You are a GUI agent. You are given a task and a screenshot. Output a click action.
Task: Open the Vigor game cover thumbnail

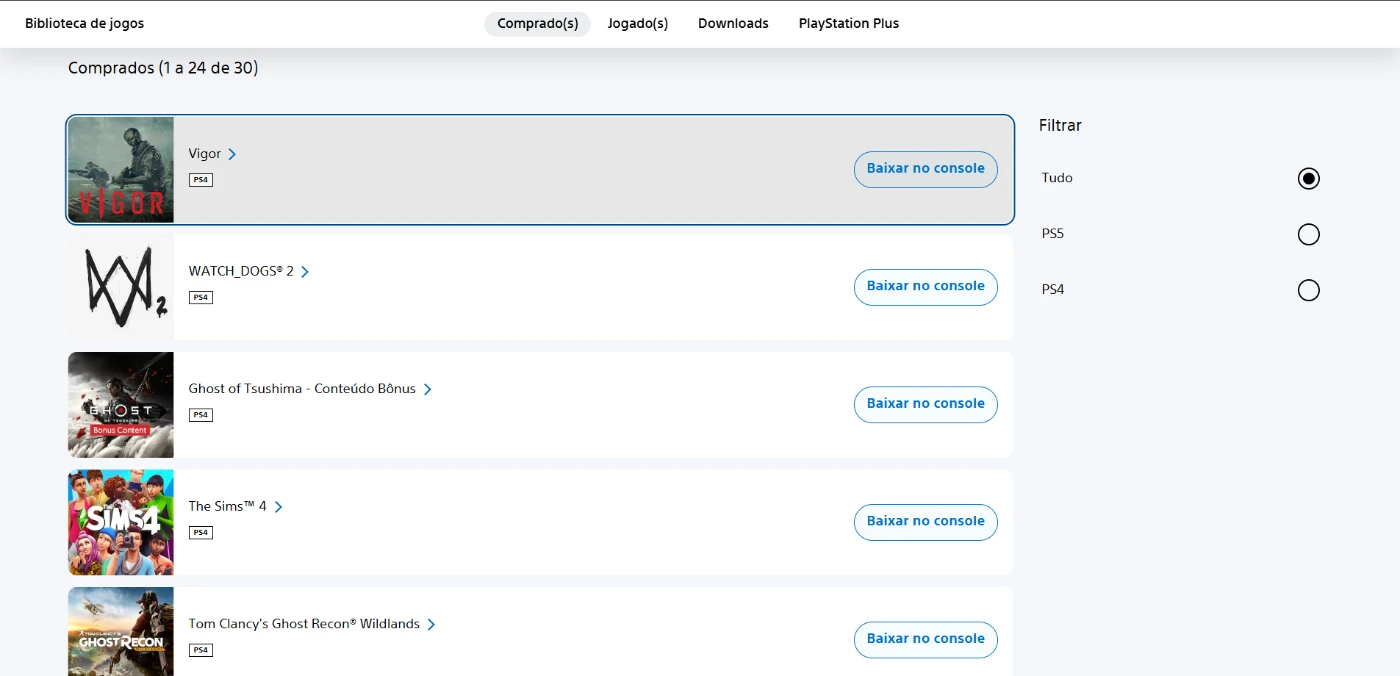point(121,170)
